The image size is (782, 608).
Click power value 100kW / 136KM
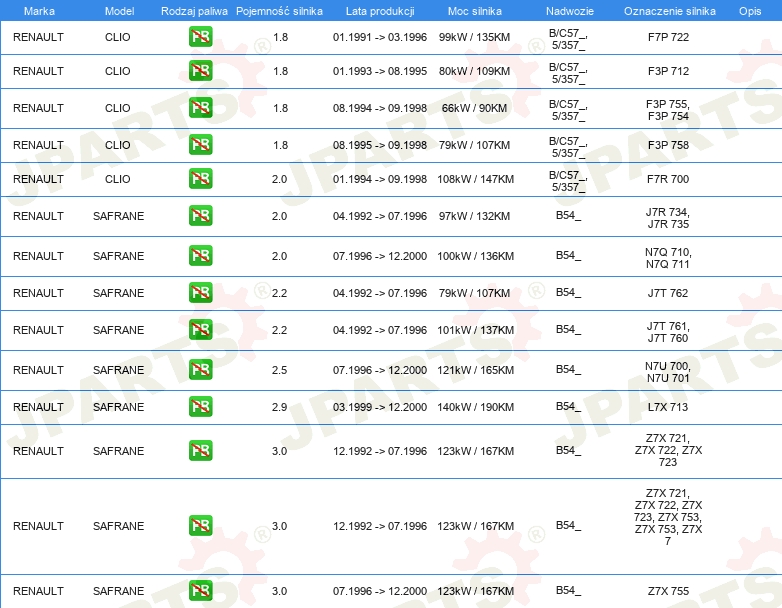pyautogui.click(x=475, y=256)
